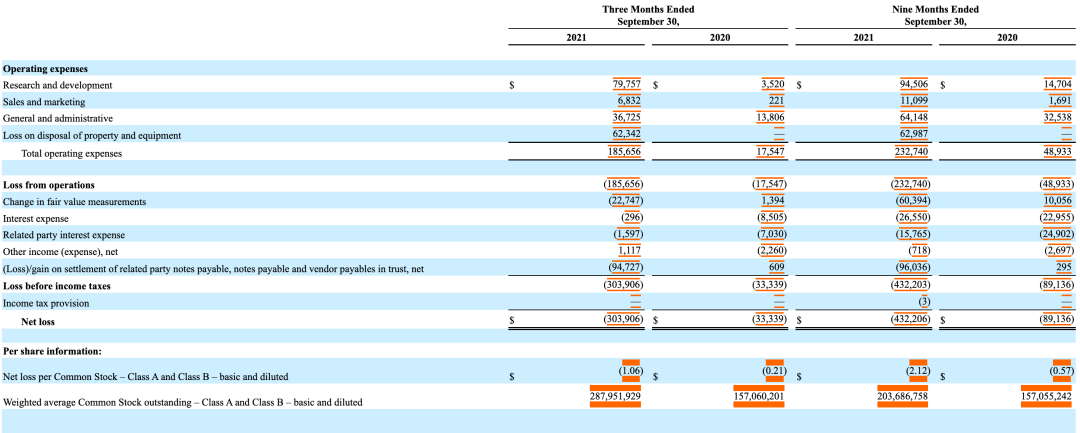Click the 'Three Months Ended September 30,' header
Screen dimensions: 1080x433
coord(648,16)
